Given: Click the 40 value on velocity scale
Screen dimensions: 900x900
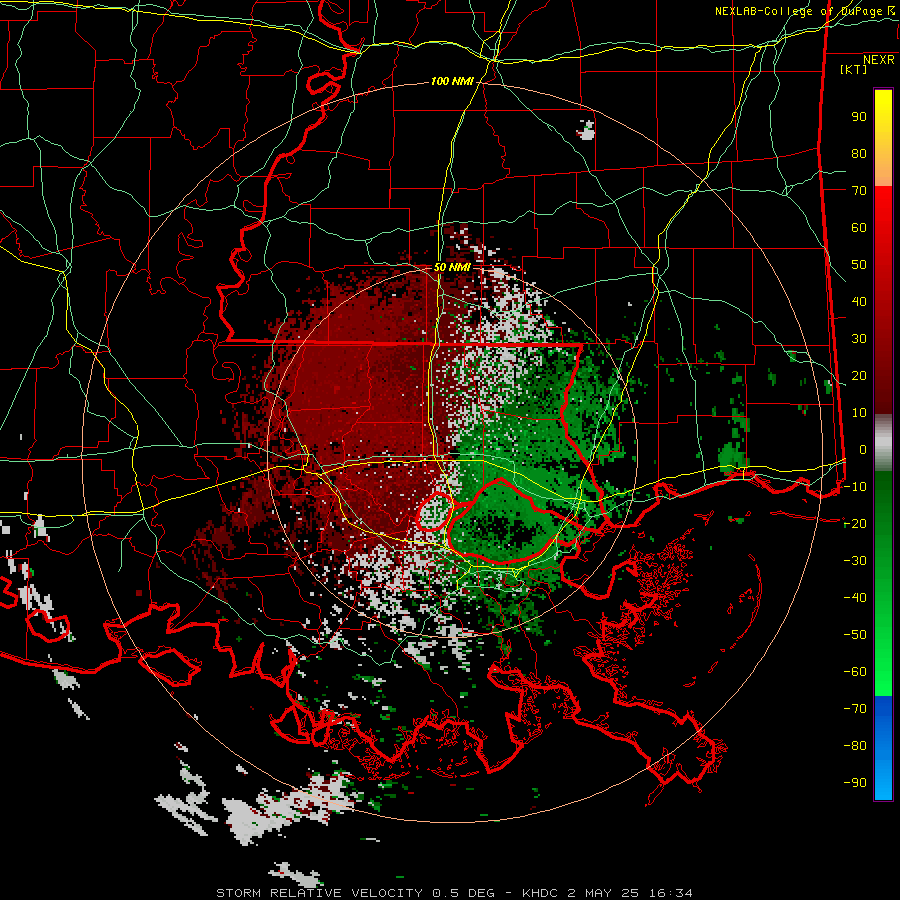Looking at the screenshot, I should pos(859,302).
